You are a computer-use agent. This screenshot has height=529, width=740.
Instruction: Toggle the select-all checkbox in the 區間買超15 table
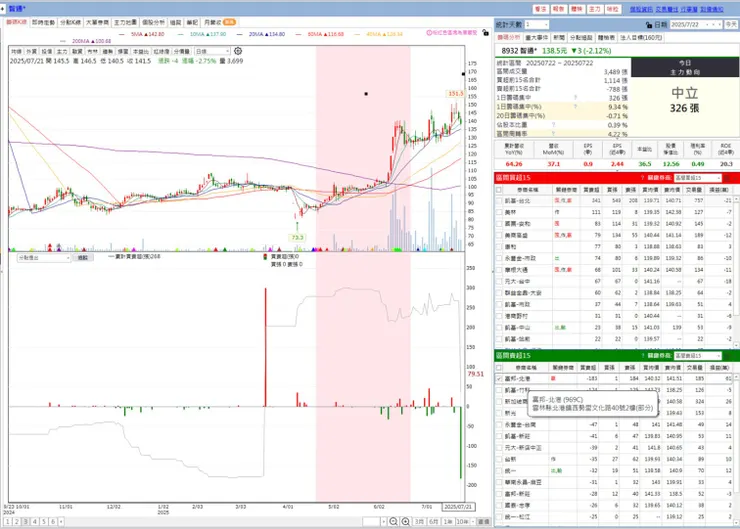(499, 190)
